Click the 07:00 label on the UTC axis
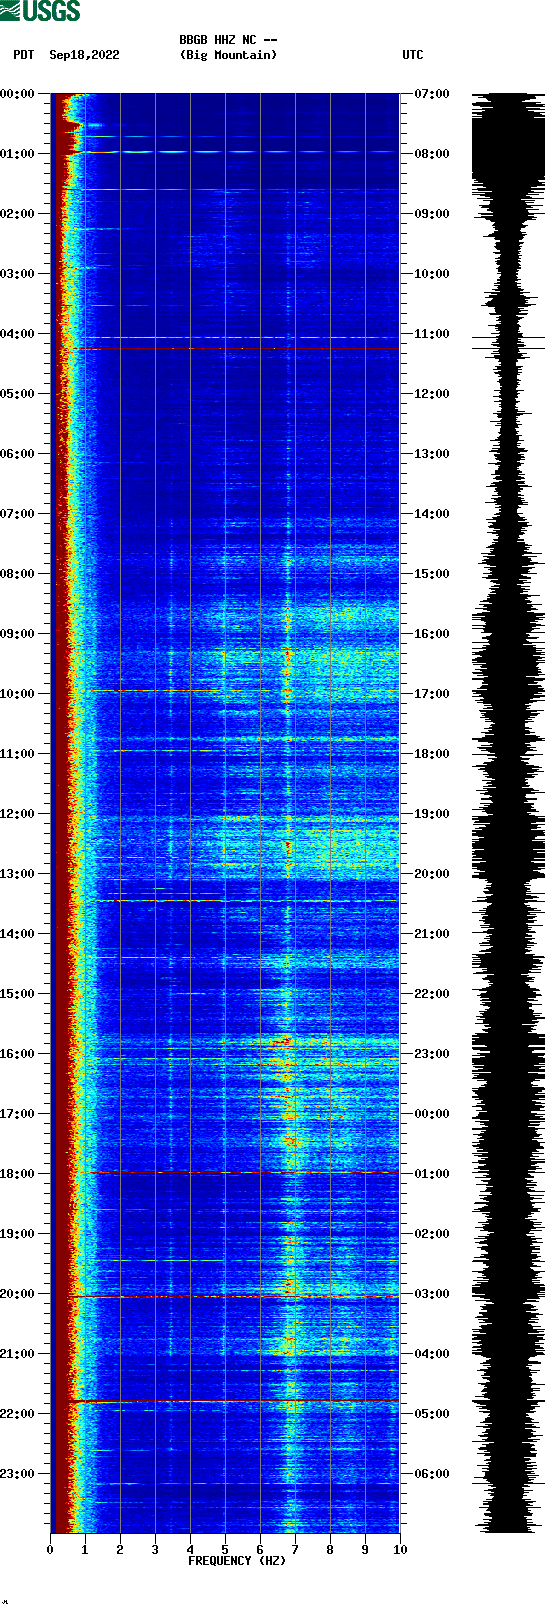The height and width of the screenshot is (1613, 552). click(432, 94)
